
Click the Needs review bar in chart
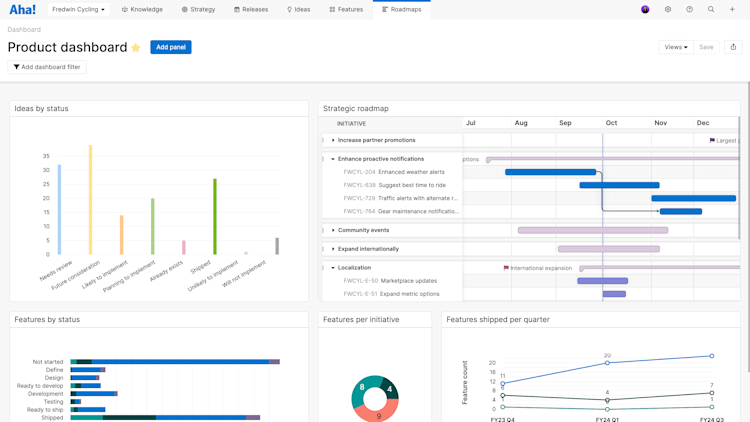point(59,210)
